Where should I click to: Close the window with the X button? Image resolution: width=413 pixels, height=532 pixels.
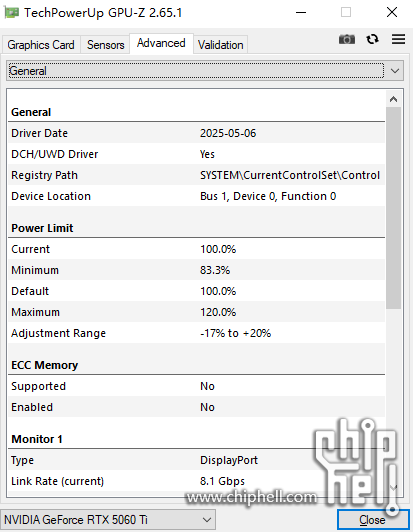coord(392,13)
